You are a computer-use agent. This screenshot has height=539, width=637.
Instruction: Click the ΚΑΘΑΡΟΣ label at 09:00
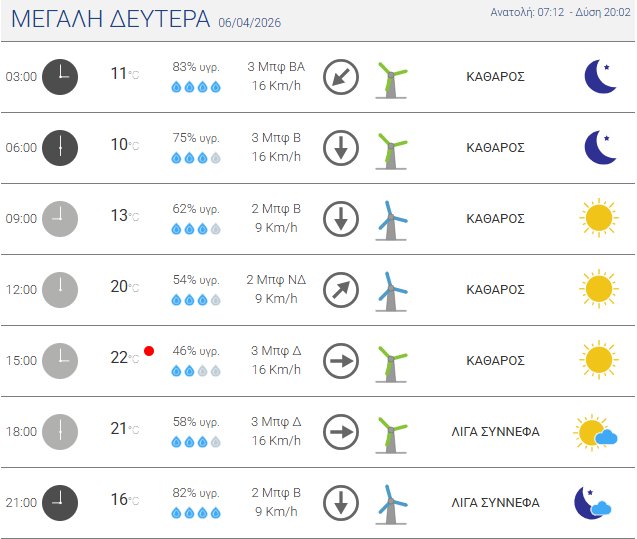(x=496, y=218)
